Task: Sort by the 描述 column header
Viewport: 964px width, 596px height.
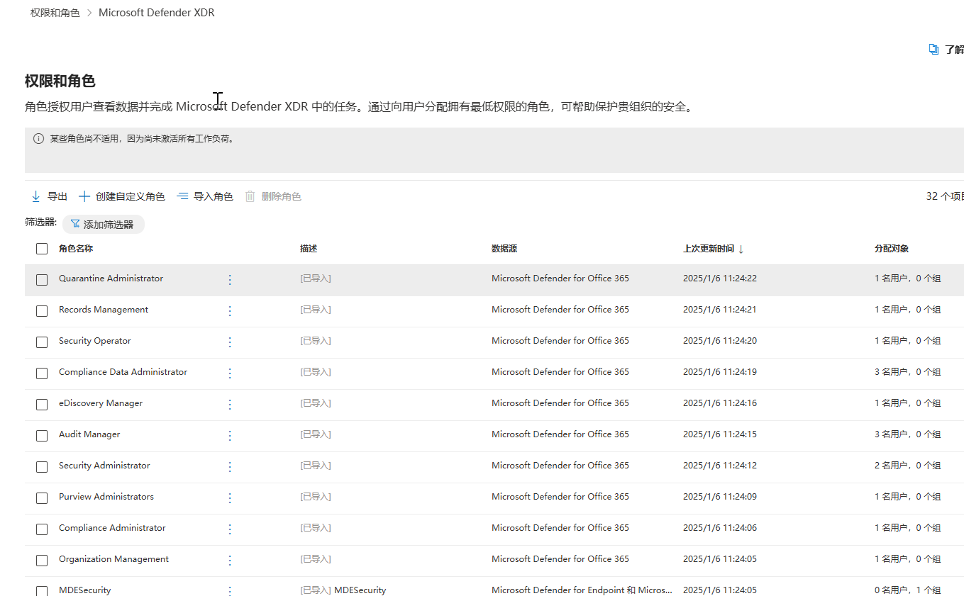Action: [x=309, y=248]
